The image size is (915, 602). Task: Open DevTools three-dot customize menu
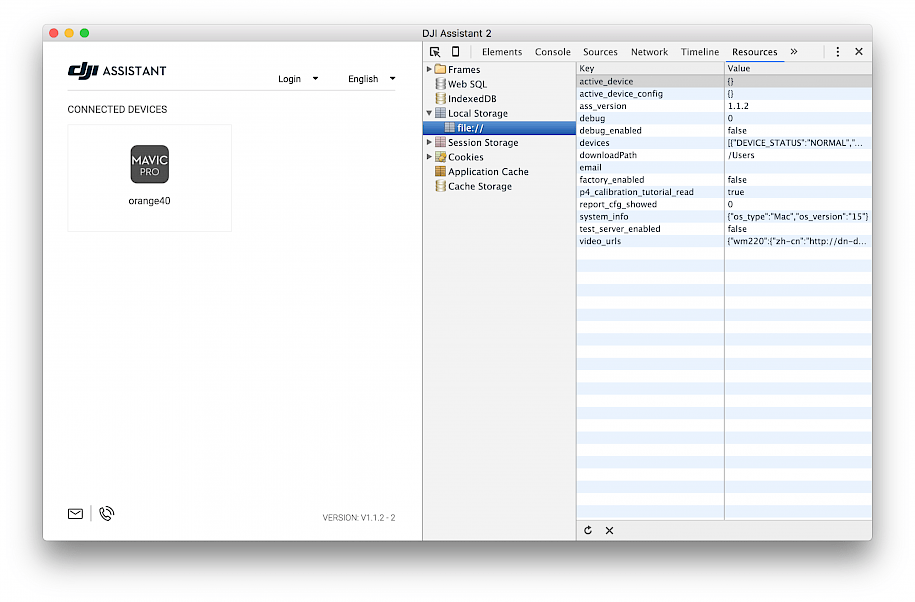(x=837, y=52)
